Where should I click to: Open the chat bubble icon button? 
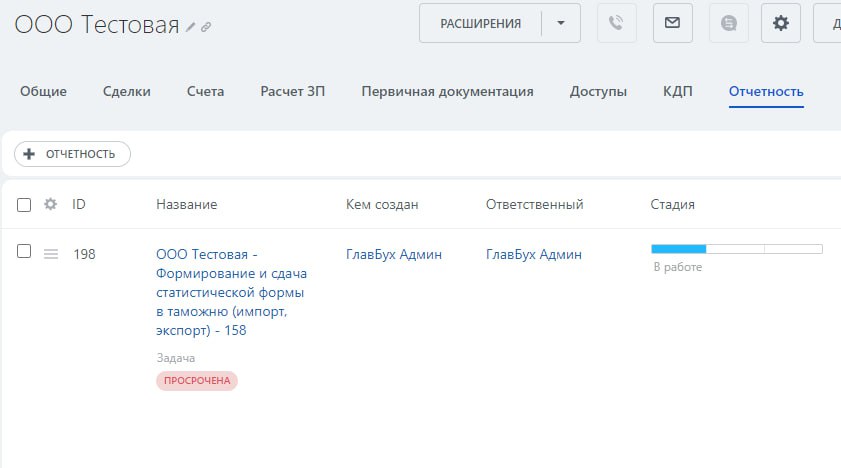[728, 23]
